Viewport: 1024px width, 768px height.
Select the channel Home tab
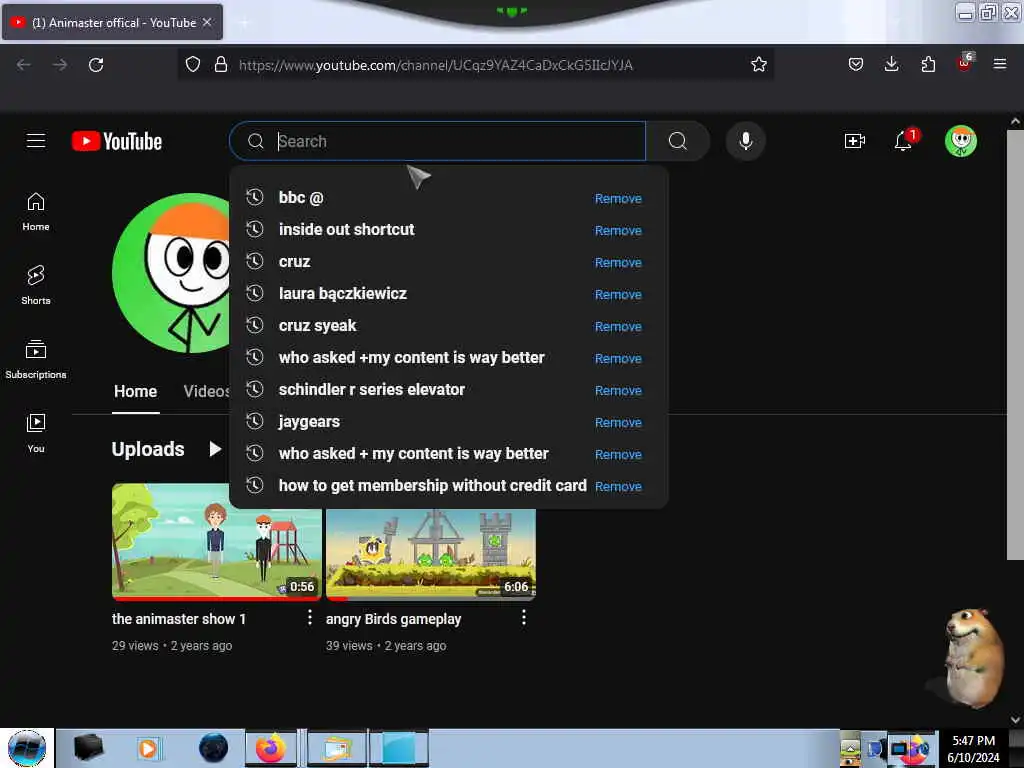[135, 391]
